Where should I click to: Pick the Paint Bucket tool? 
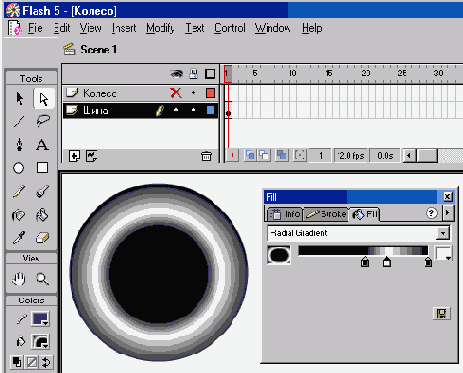[42, 215]
